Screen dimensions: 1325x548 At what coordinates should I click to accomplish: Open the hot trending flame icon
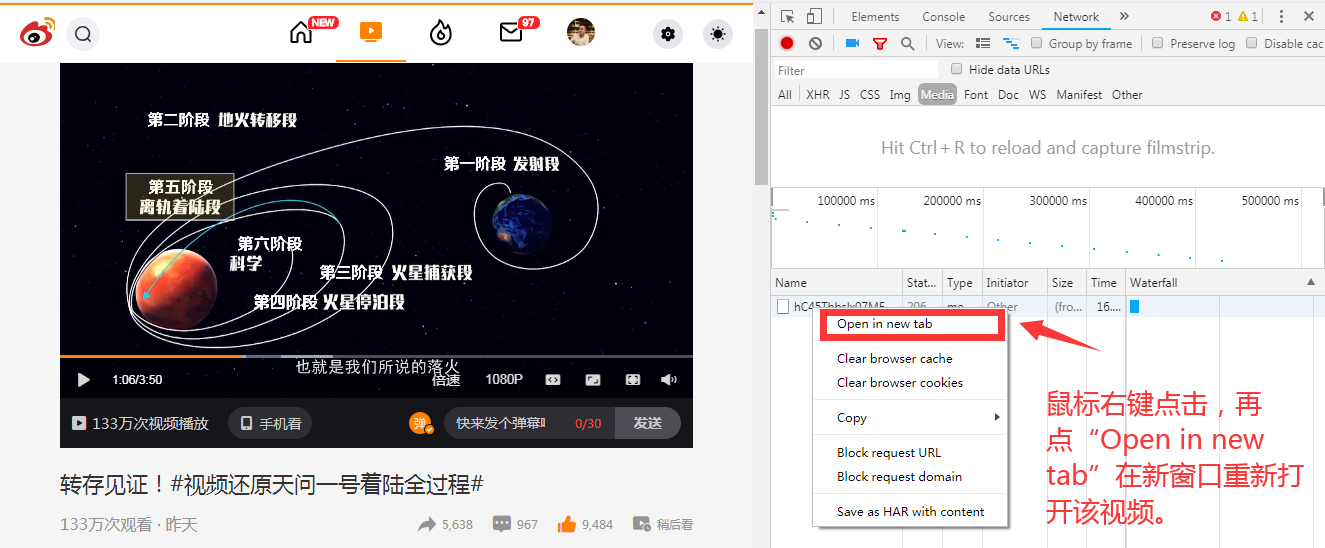[441, 33]
